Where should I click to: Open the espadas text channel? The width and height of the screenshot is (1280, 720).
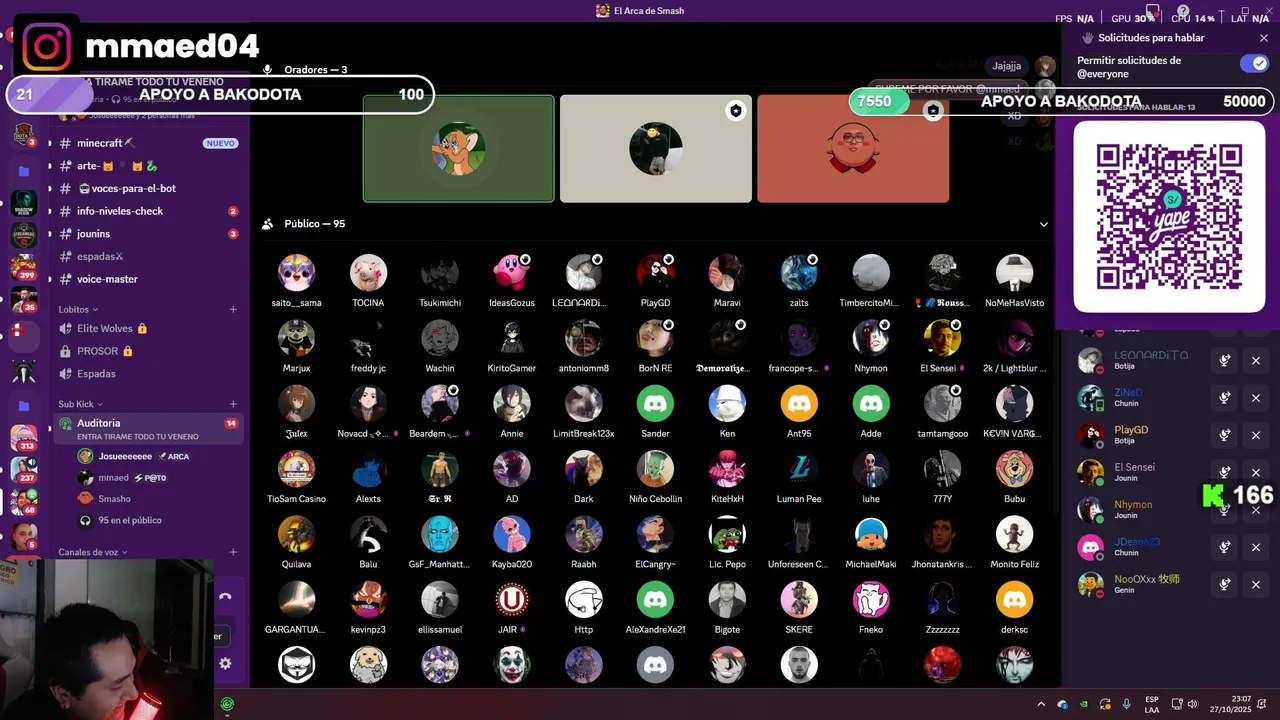coord(147,257)
